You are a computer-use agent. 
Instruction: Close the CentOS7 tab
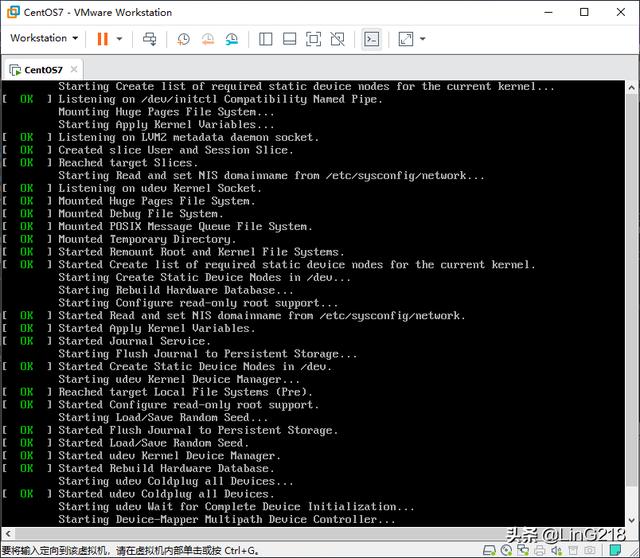[74, 69]
